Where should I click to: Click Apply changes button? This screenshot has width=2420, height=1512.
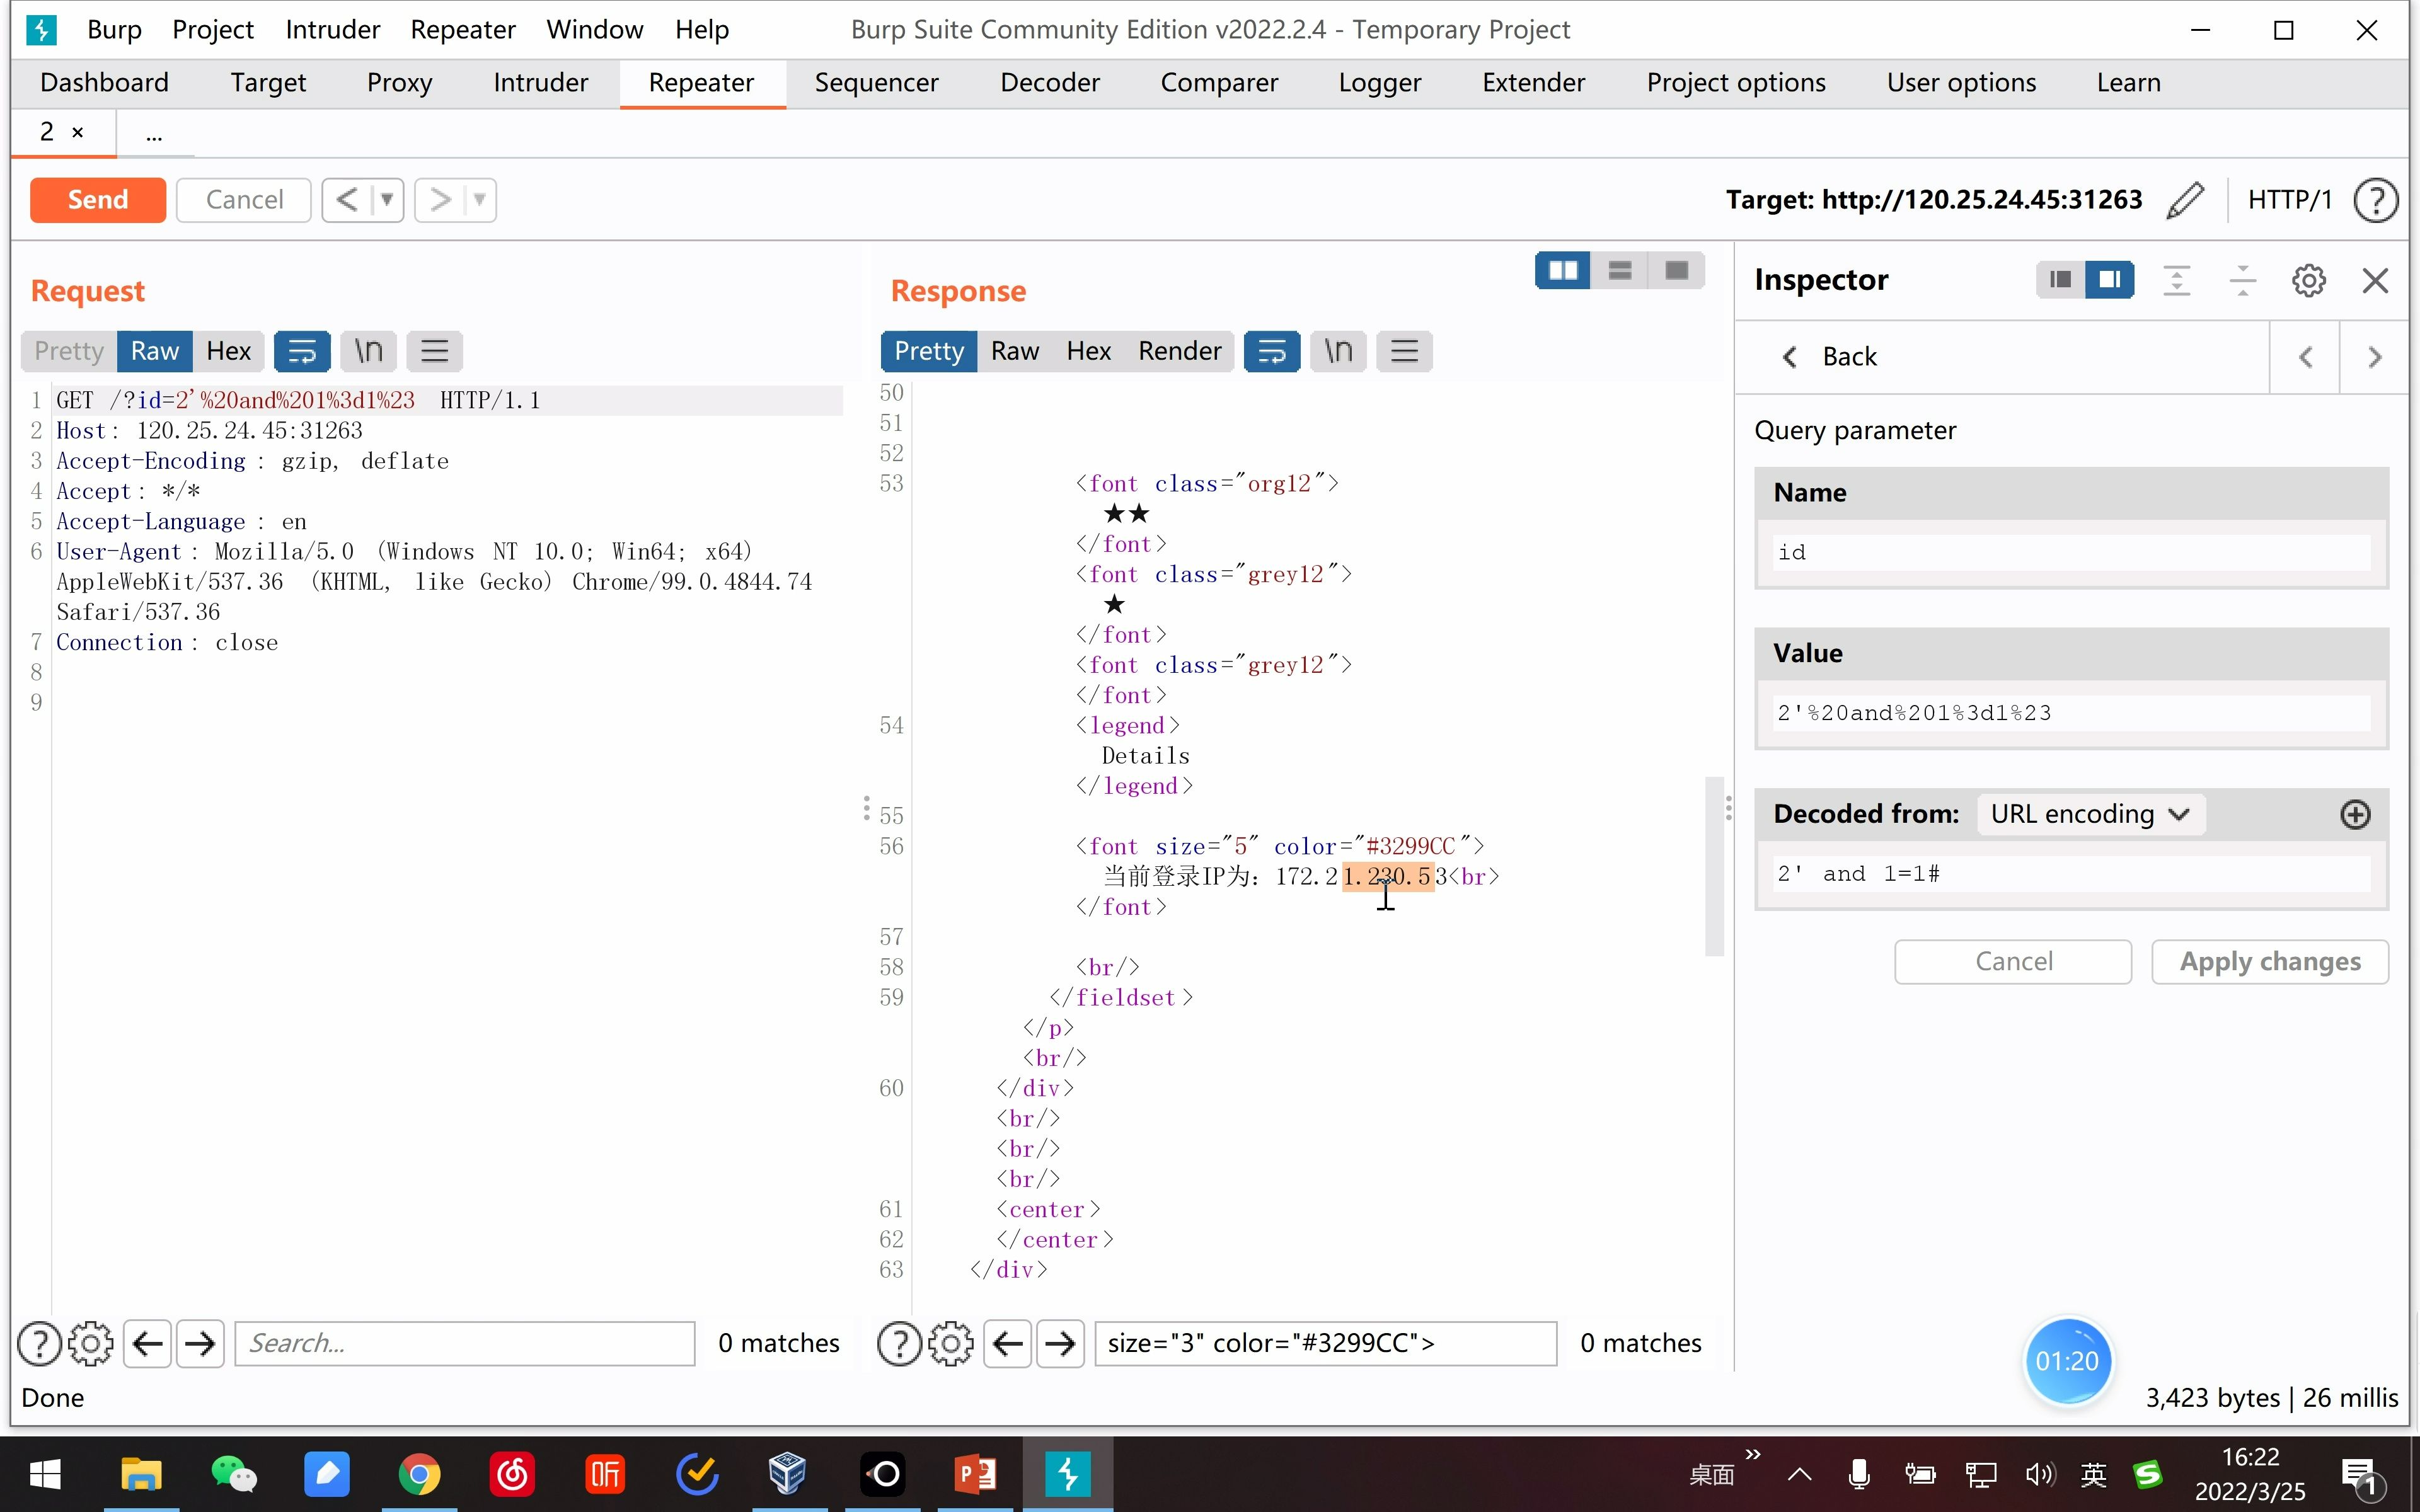click(x=2270, y=962)
